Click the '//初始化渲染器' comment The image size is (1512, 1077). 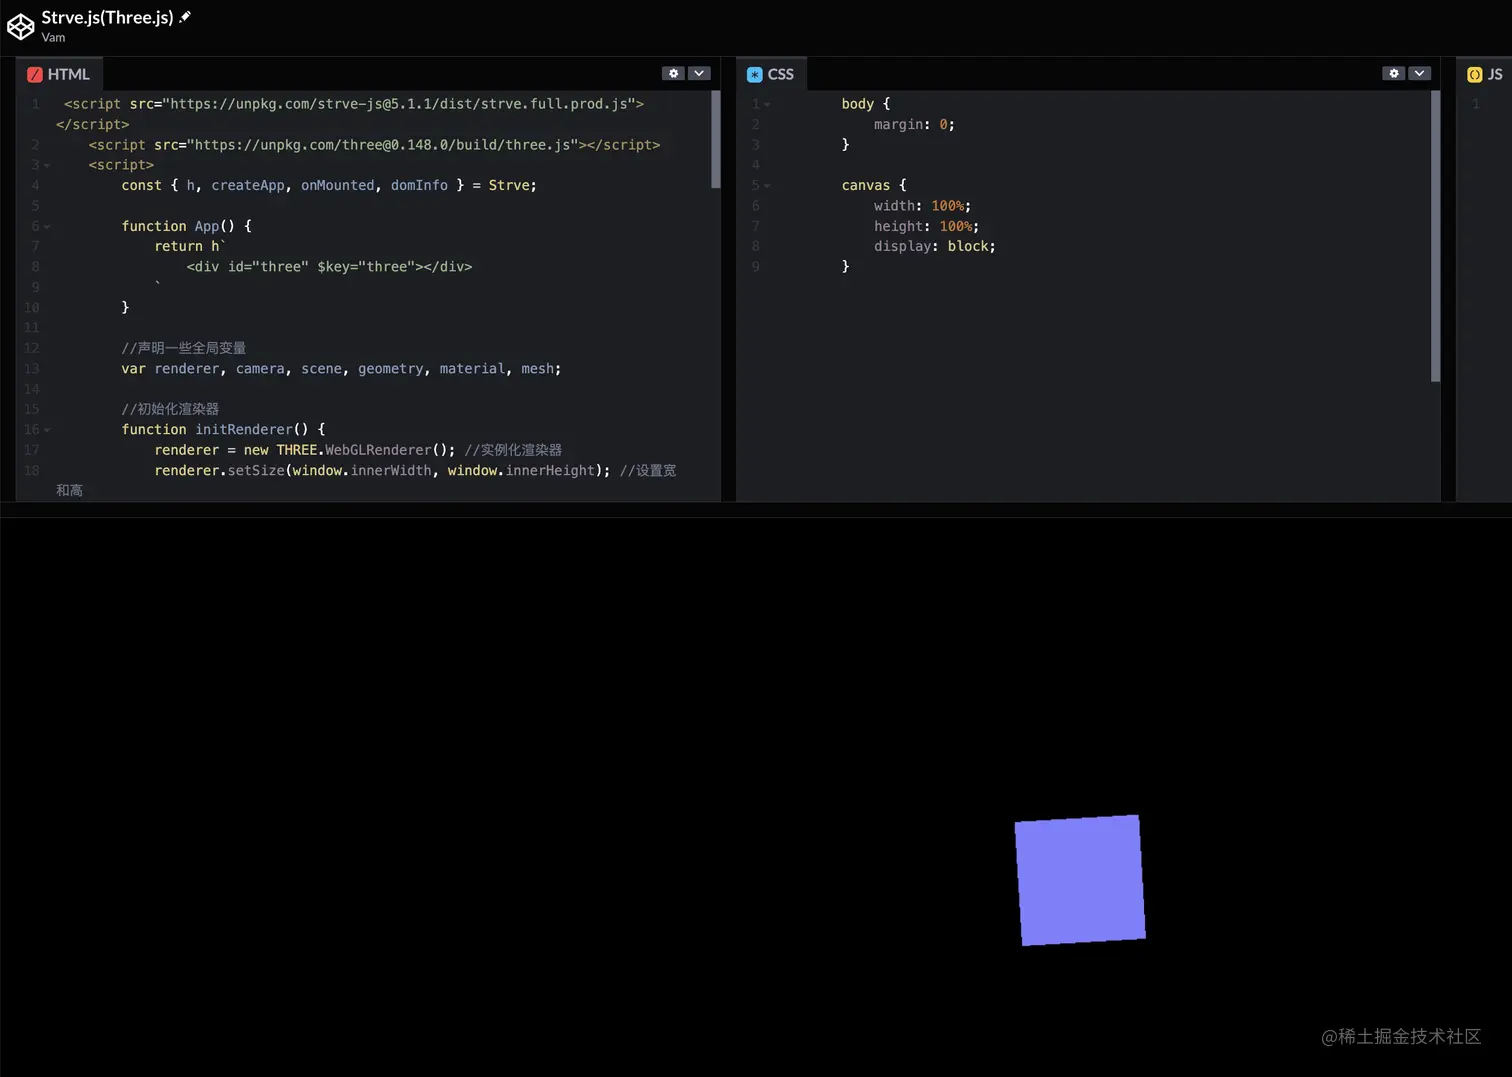point(170,409)
